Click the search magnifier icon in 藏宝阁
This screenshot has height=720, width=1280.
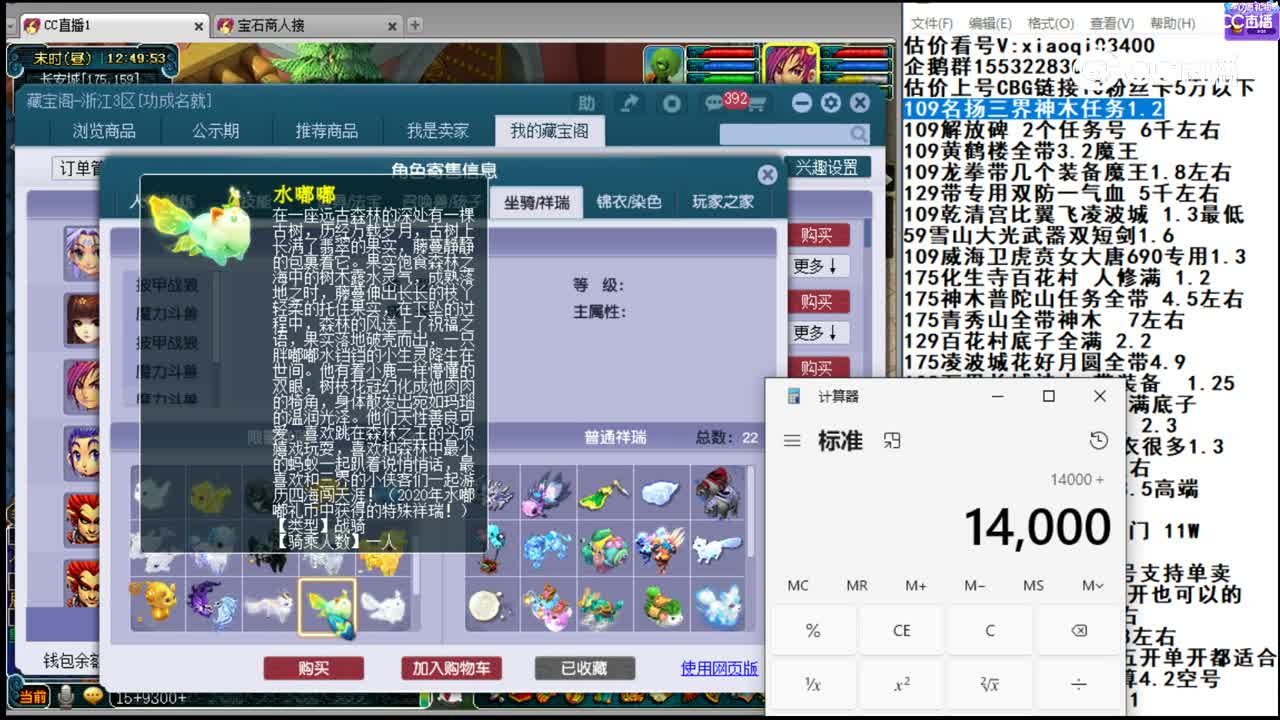point(859,134)
